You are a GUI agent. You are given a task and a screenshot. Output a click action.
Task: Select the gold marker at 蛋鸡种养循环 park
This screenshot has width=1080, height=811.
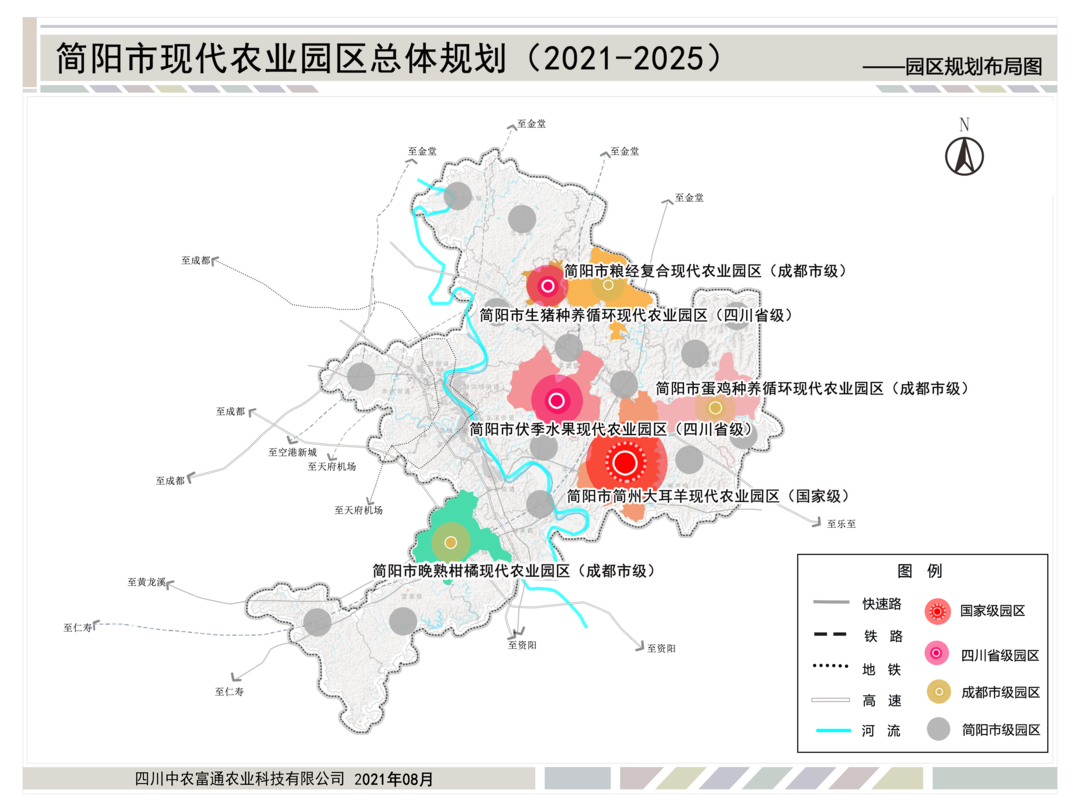pos(715,408)
